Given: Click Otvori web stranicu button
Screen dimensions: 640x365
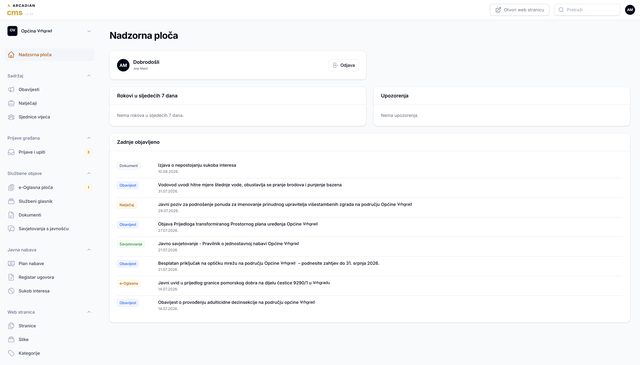Looking at the screenshot, I should pos(520,10).
